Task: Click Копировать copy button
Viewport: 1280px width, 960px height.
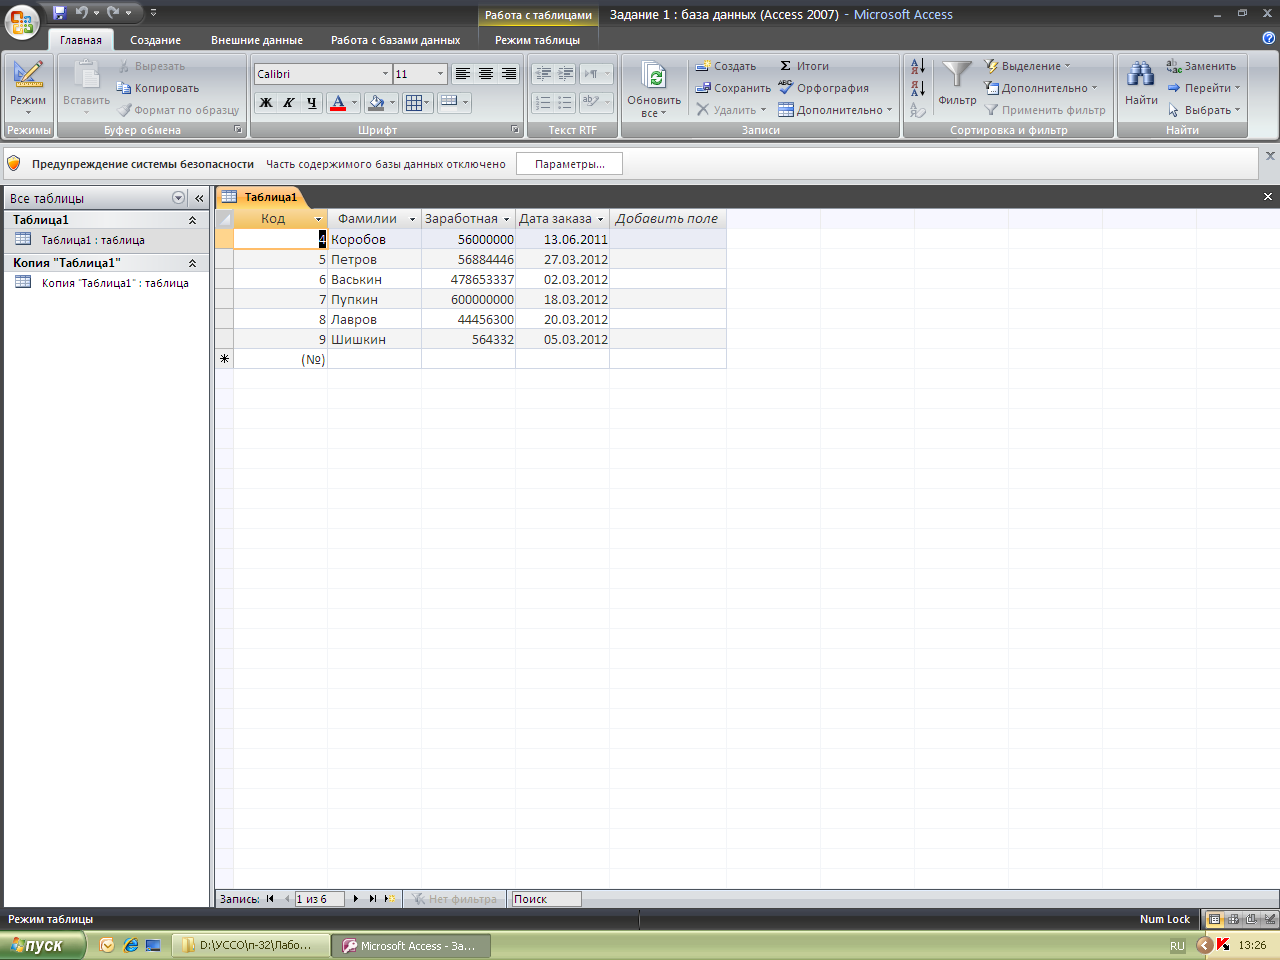Action: coord(158,88)
